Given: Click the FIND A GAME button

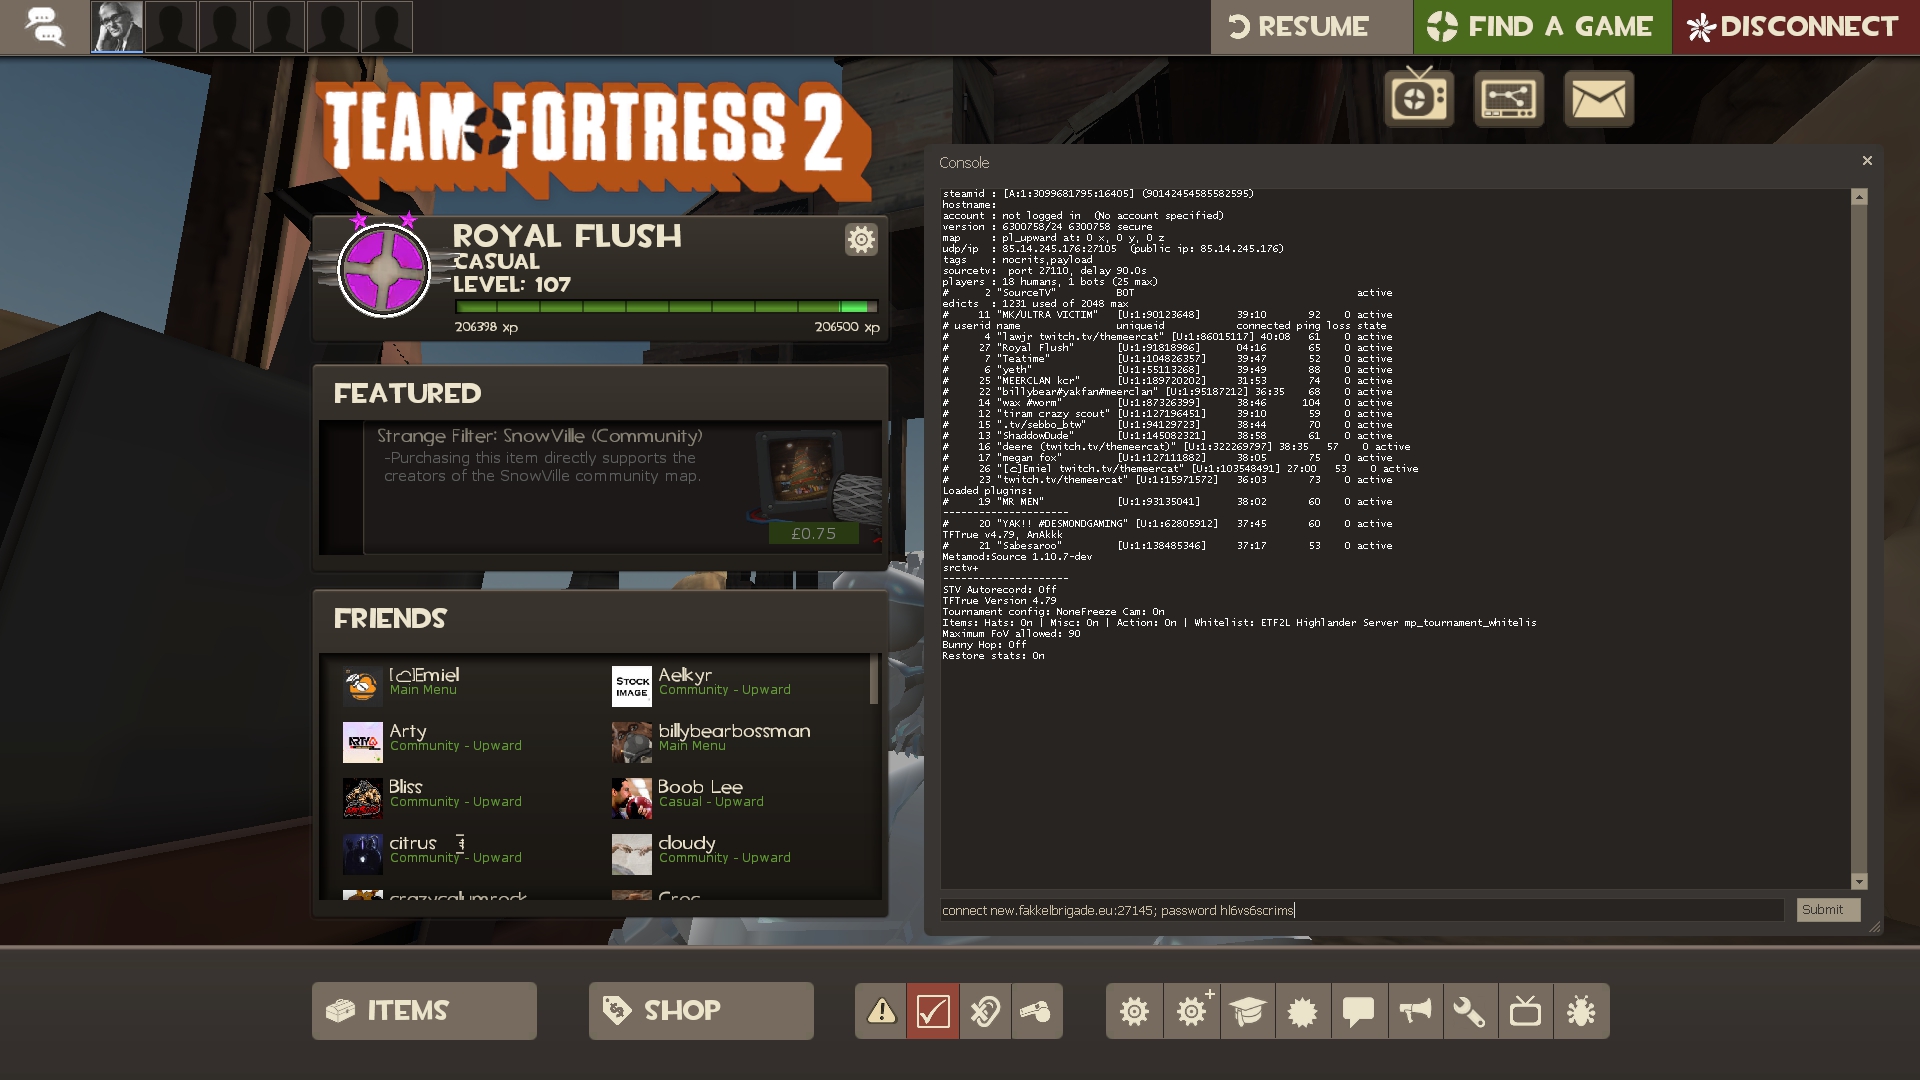Looking at the screenshot, I should pos(1541,27).
